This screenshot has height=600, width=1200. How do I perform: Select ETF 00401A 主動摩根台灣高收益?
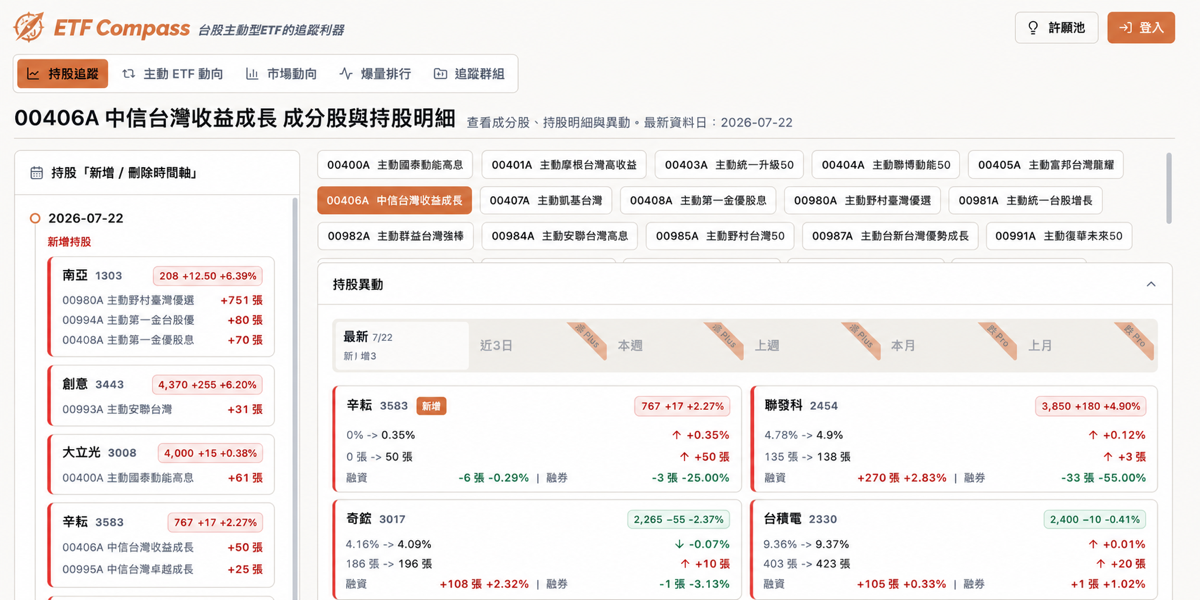click(564, 165)
